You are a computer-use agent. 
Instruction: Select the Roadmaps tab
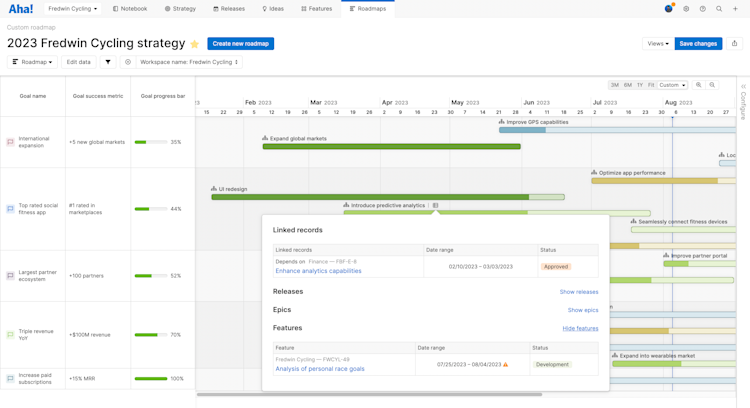pyautogui.click(x=368, y=9)
